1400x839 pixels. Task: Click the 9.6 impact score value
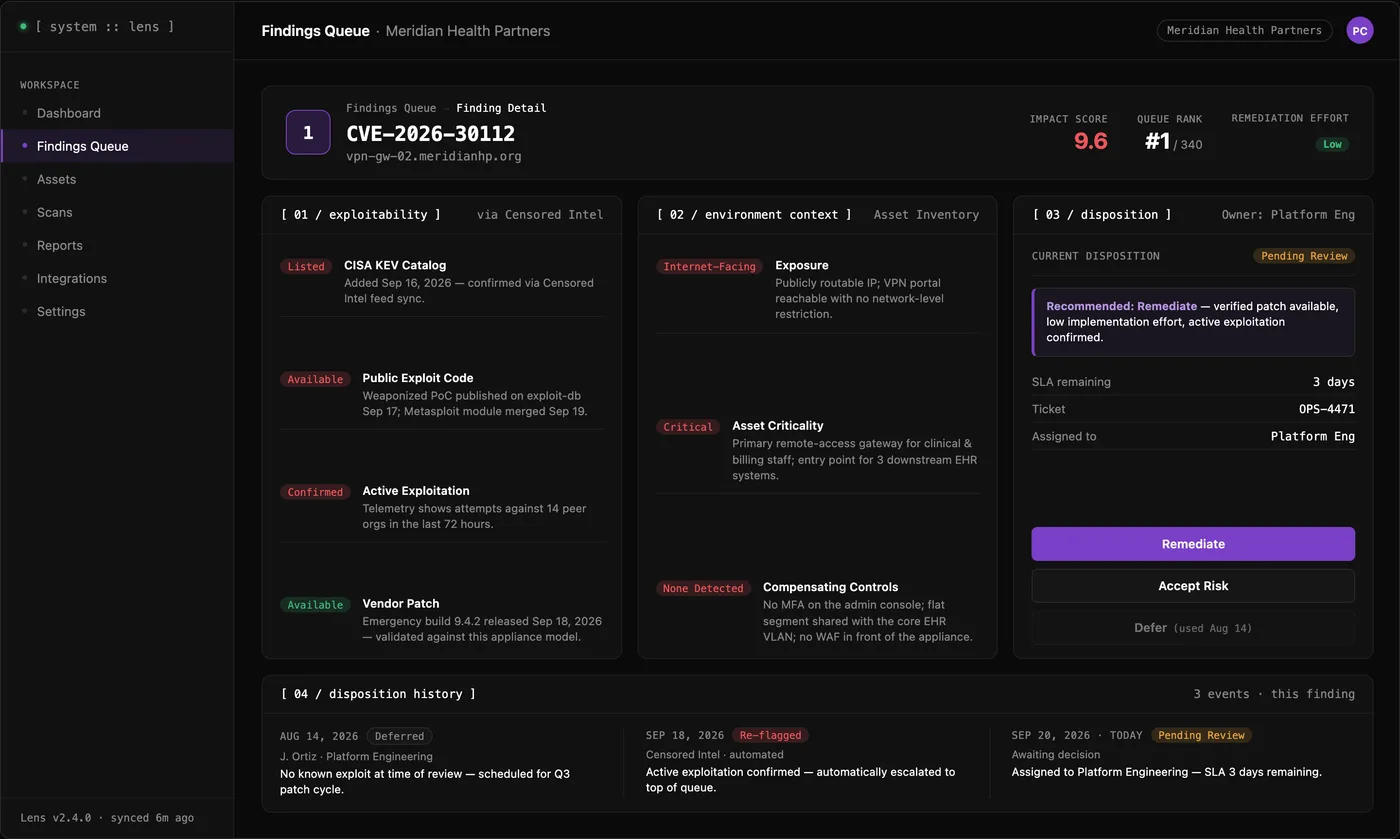pos(1091,142)
